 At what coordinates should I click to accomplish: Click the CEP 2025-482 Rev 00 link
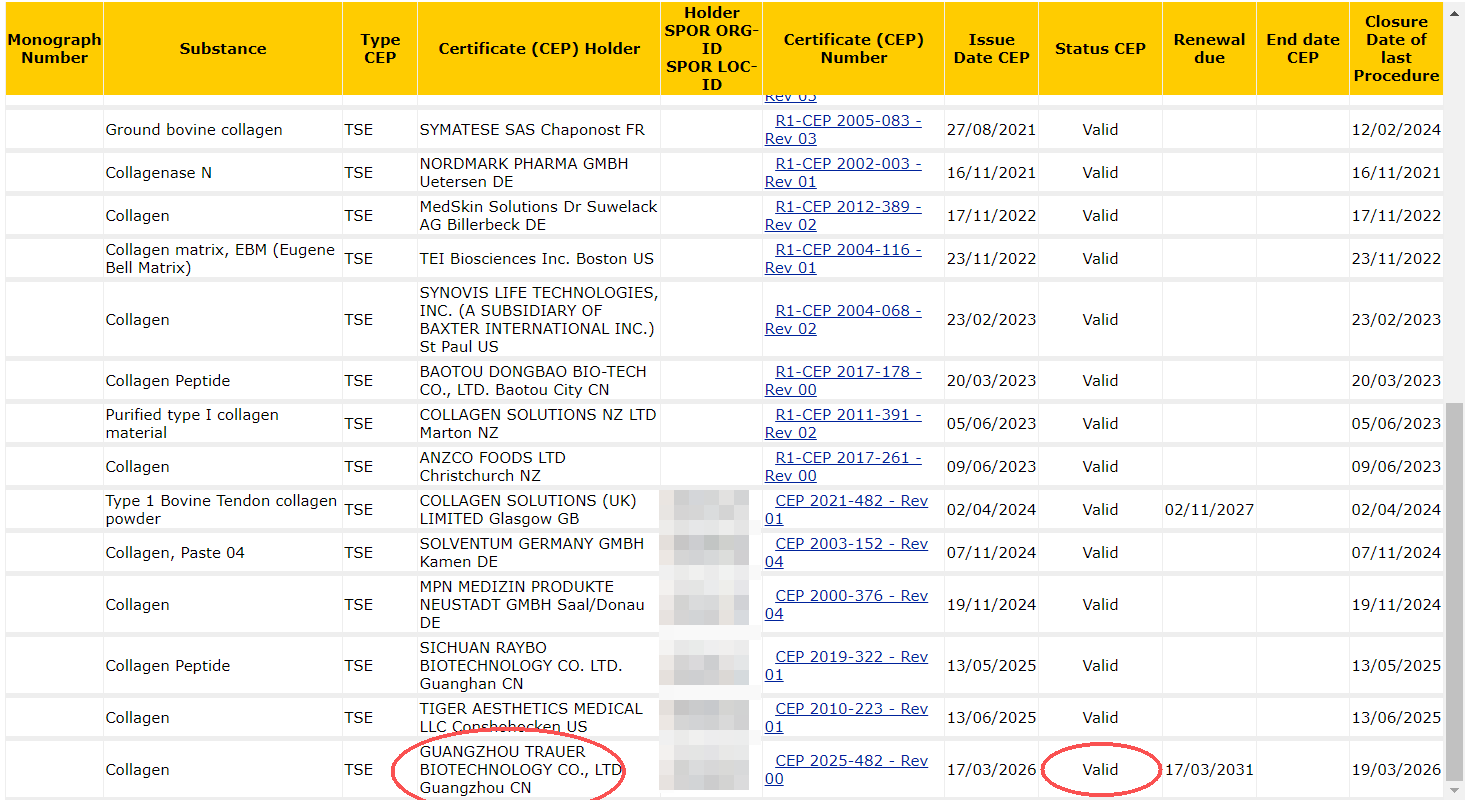point(851,761)
